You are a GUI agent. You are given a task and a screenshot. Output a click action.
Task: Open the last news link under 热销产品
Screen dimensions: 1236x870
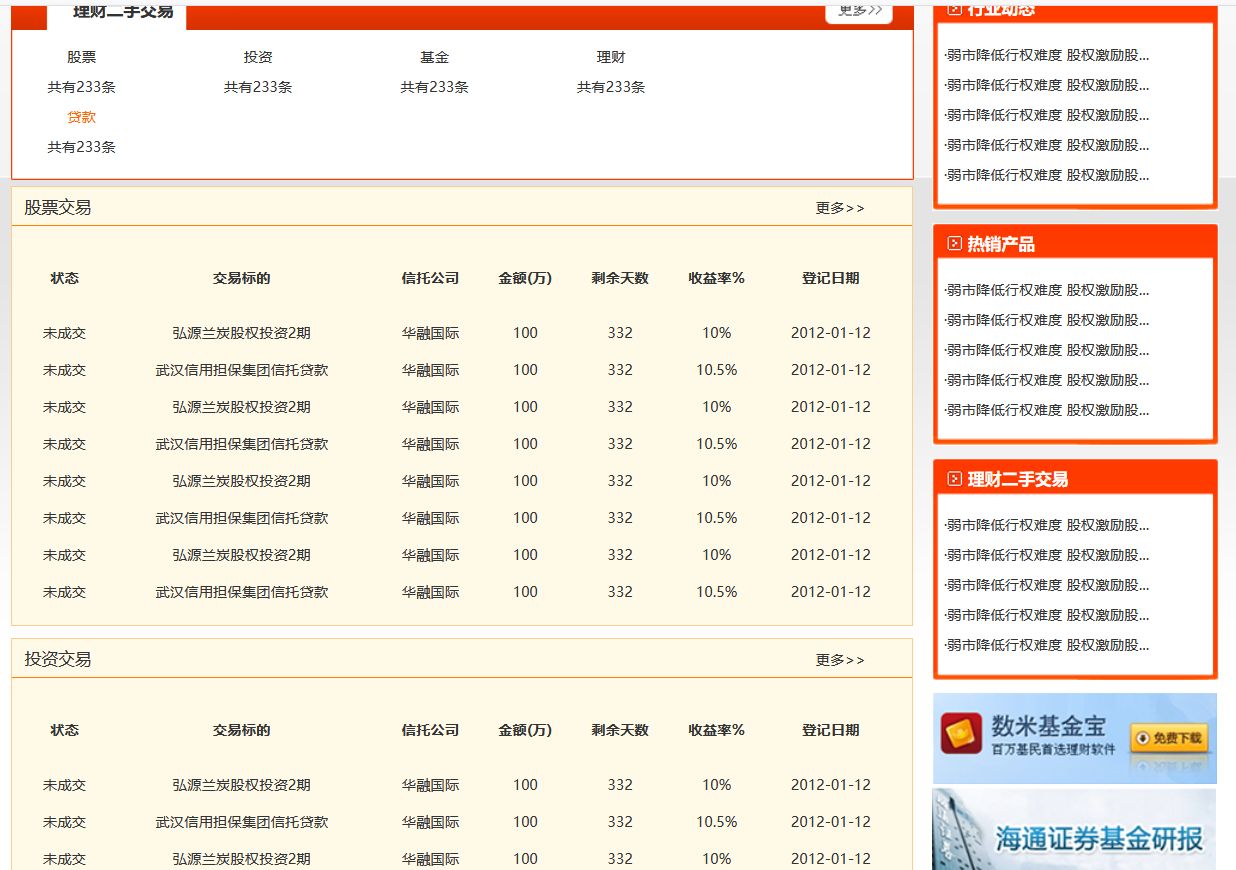tap(1047, 410)
